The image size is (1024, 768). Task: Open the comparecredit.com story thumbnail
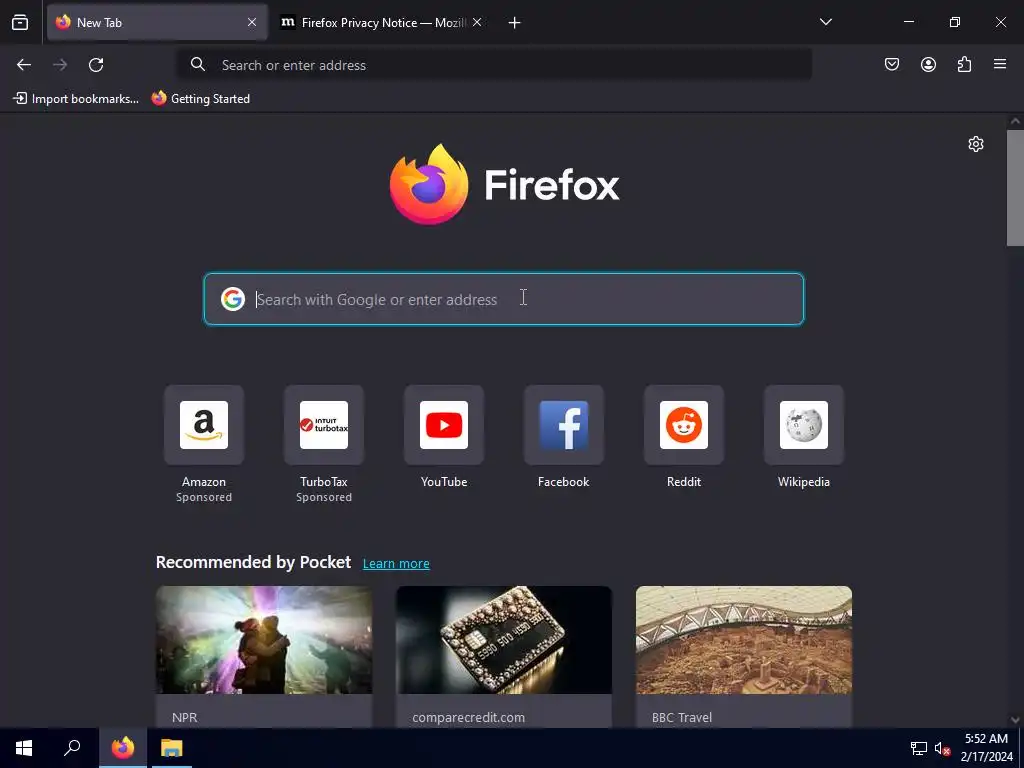click(x=504, y=640)
